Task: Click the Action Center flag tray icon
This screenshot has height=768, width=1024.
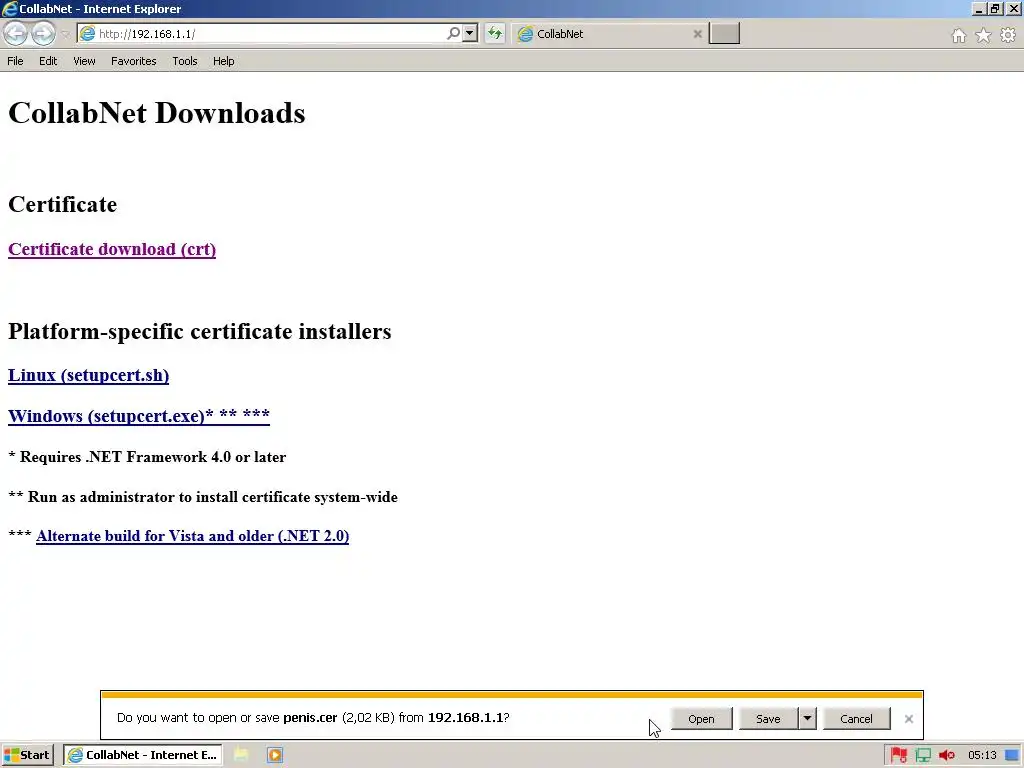Action: coord(899,755)
